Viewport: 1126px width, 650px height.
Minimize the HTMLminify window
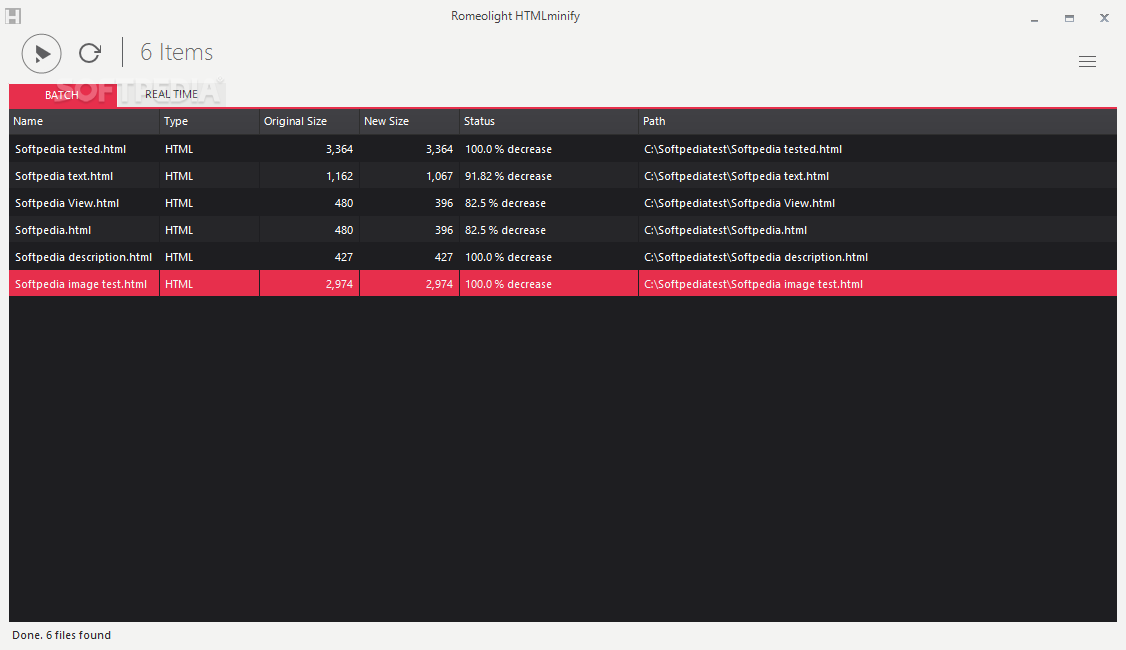[1034, 19]
